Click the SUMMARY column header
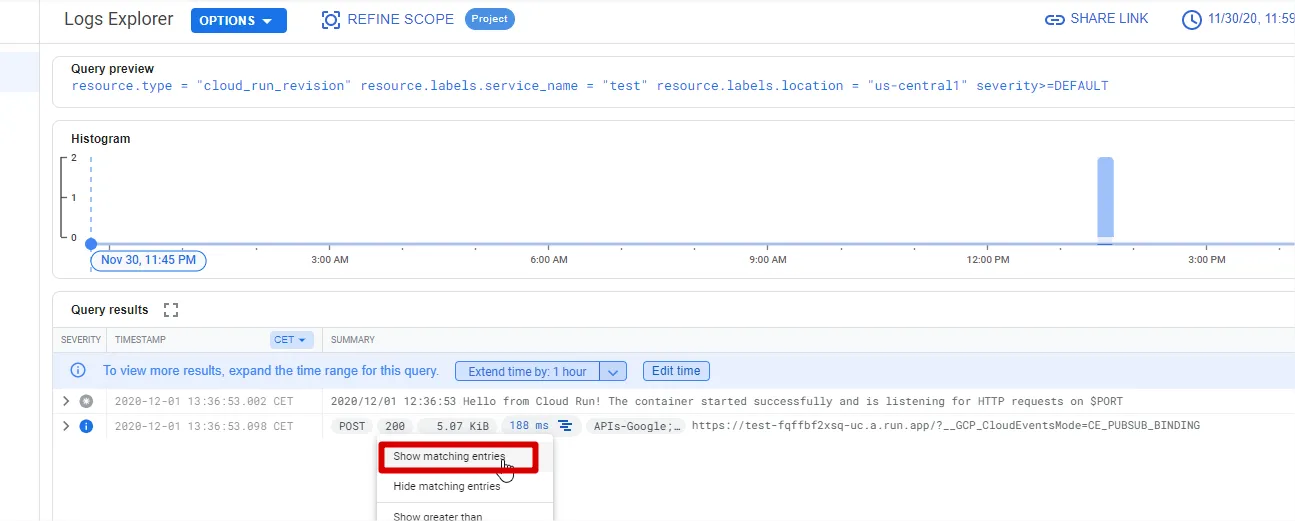This screenshot has width=1295, height=521. [x=353, y=340]
